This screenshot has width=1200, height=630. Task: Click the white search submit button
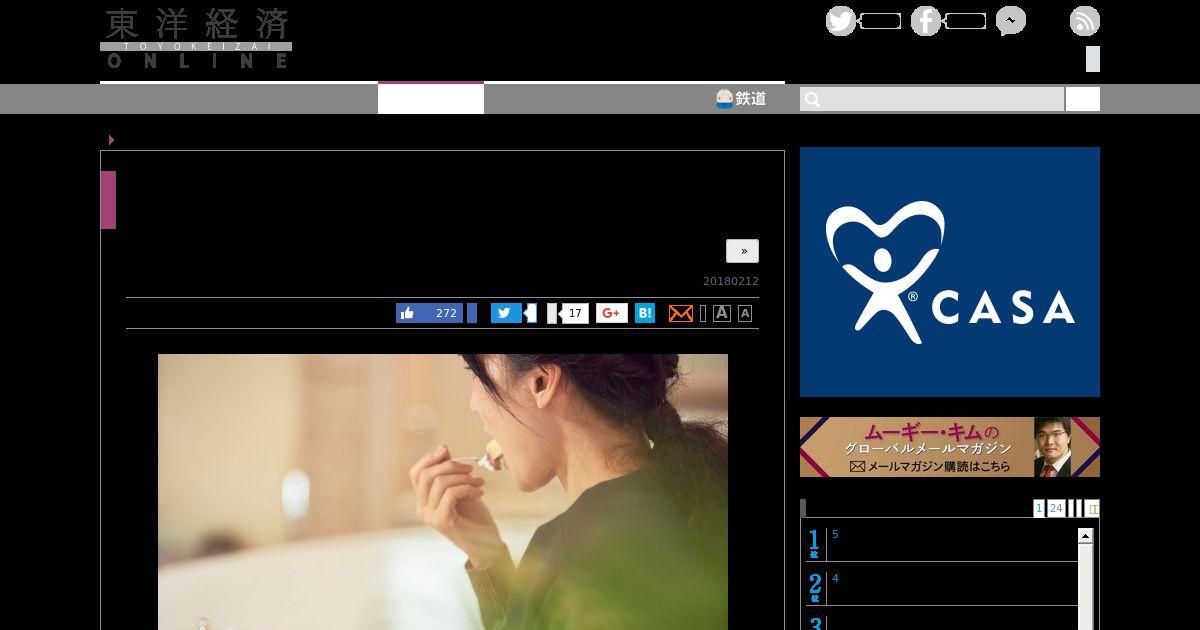pyautogui.click(x=1083, y=99)
